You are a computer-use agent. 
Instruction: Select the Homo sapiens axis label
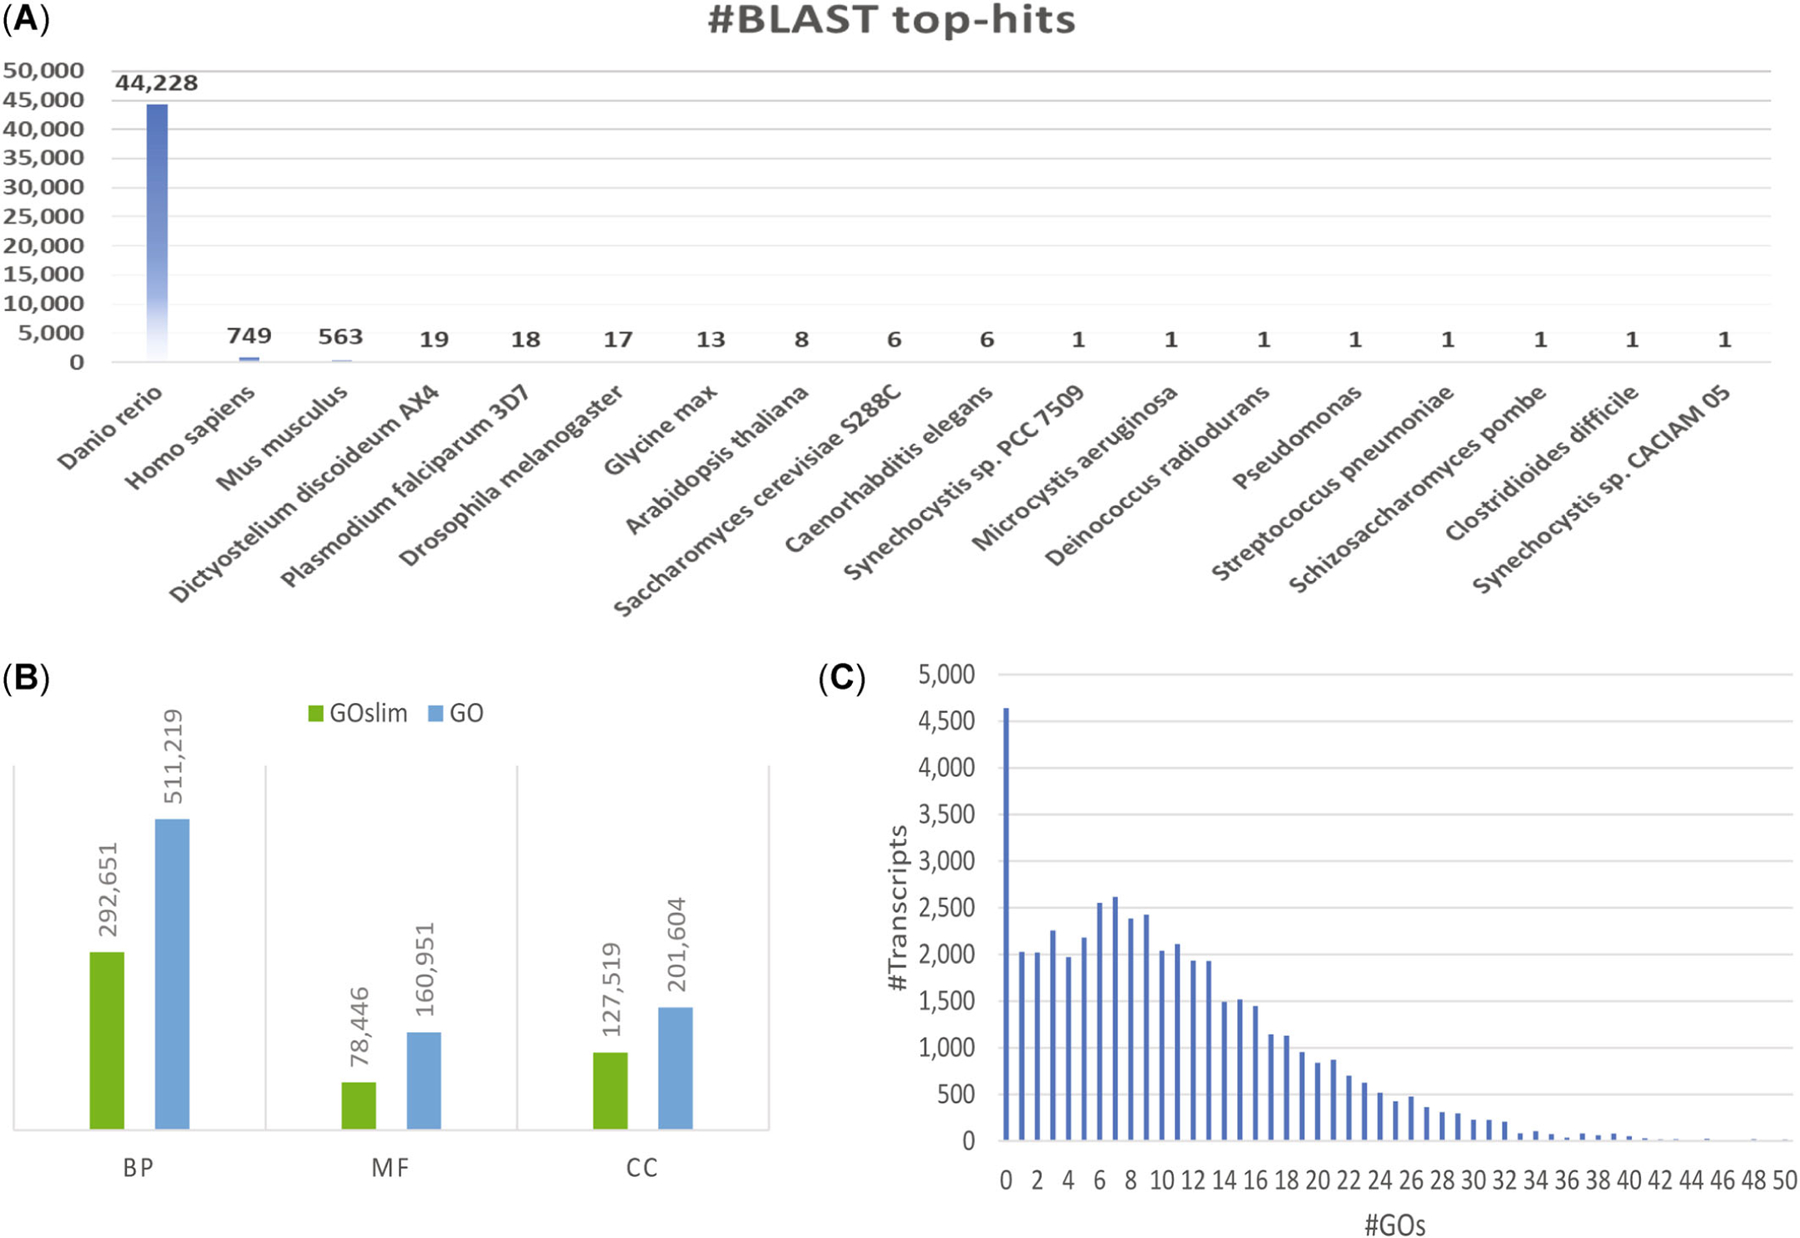point(190,438)
